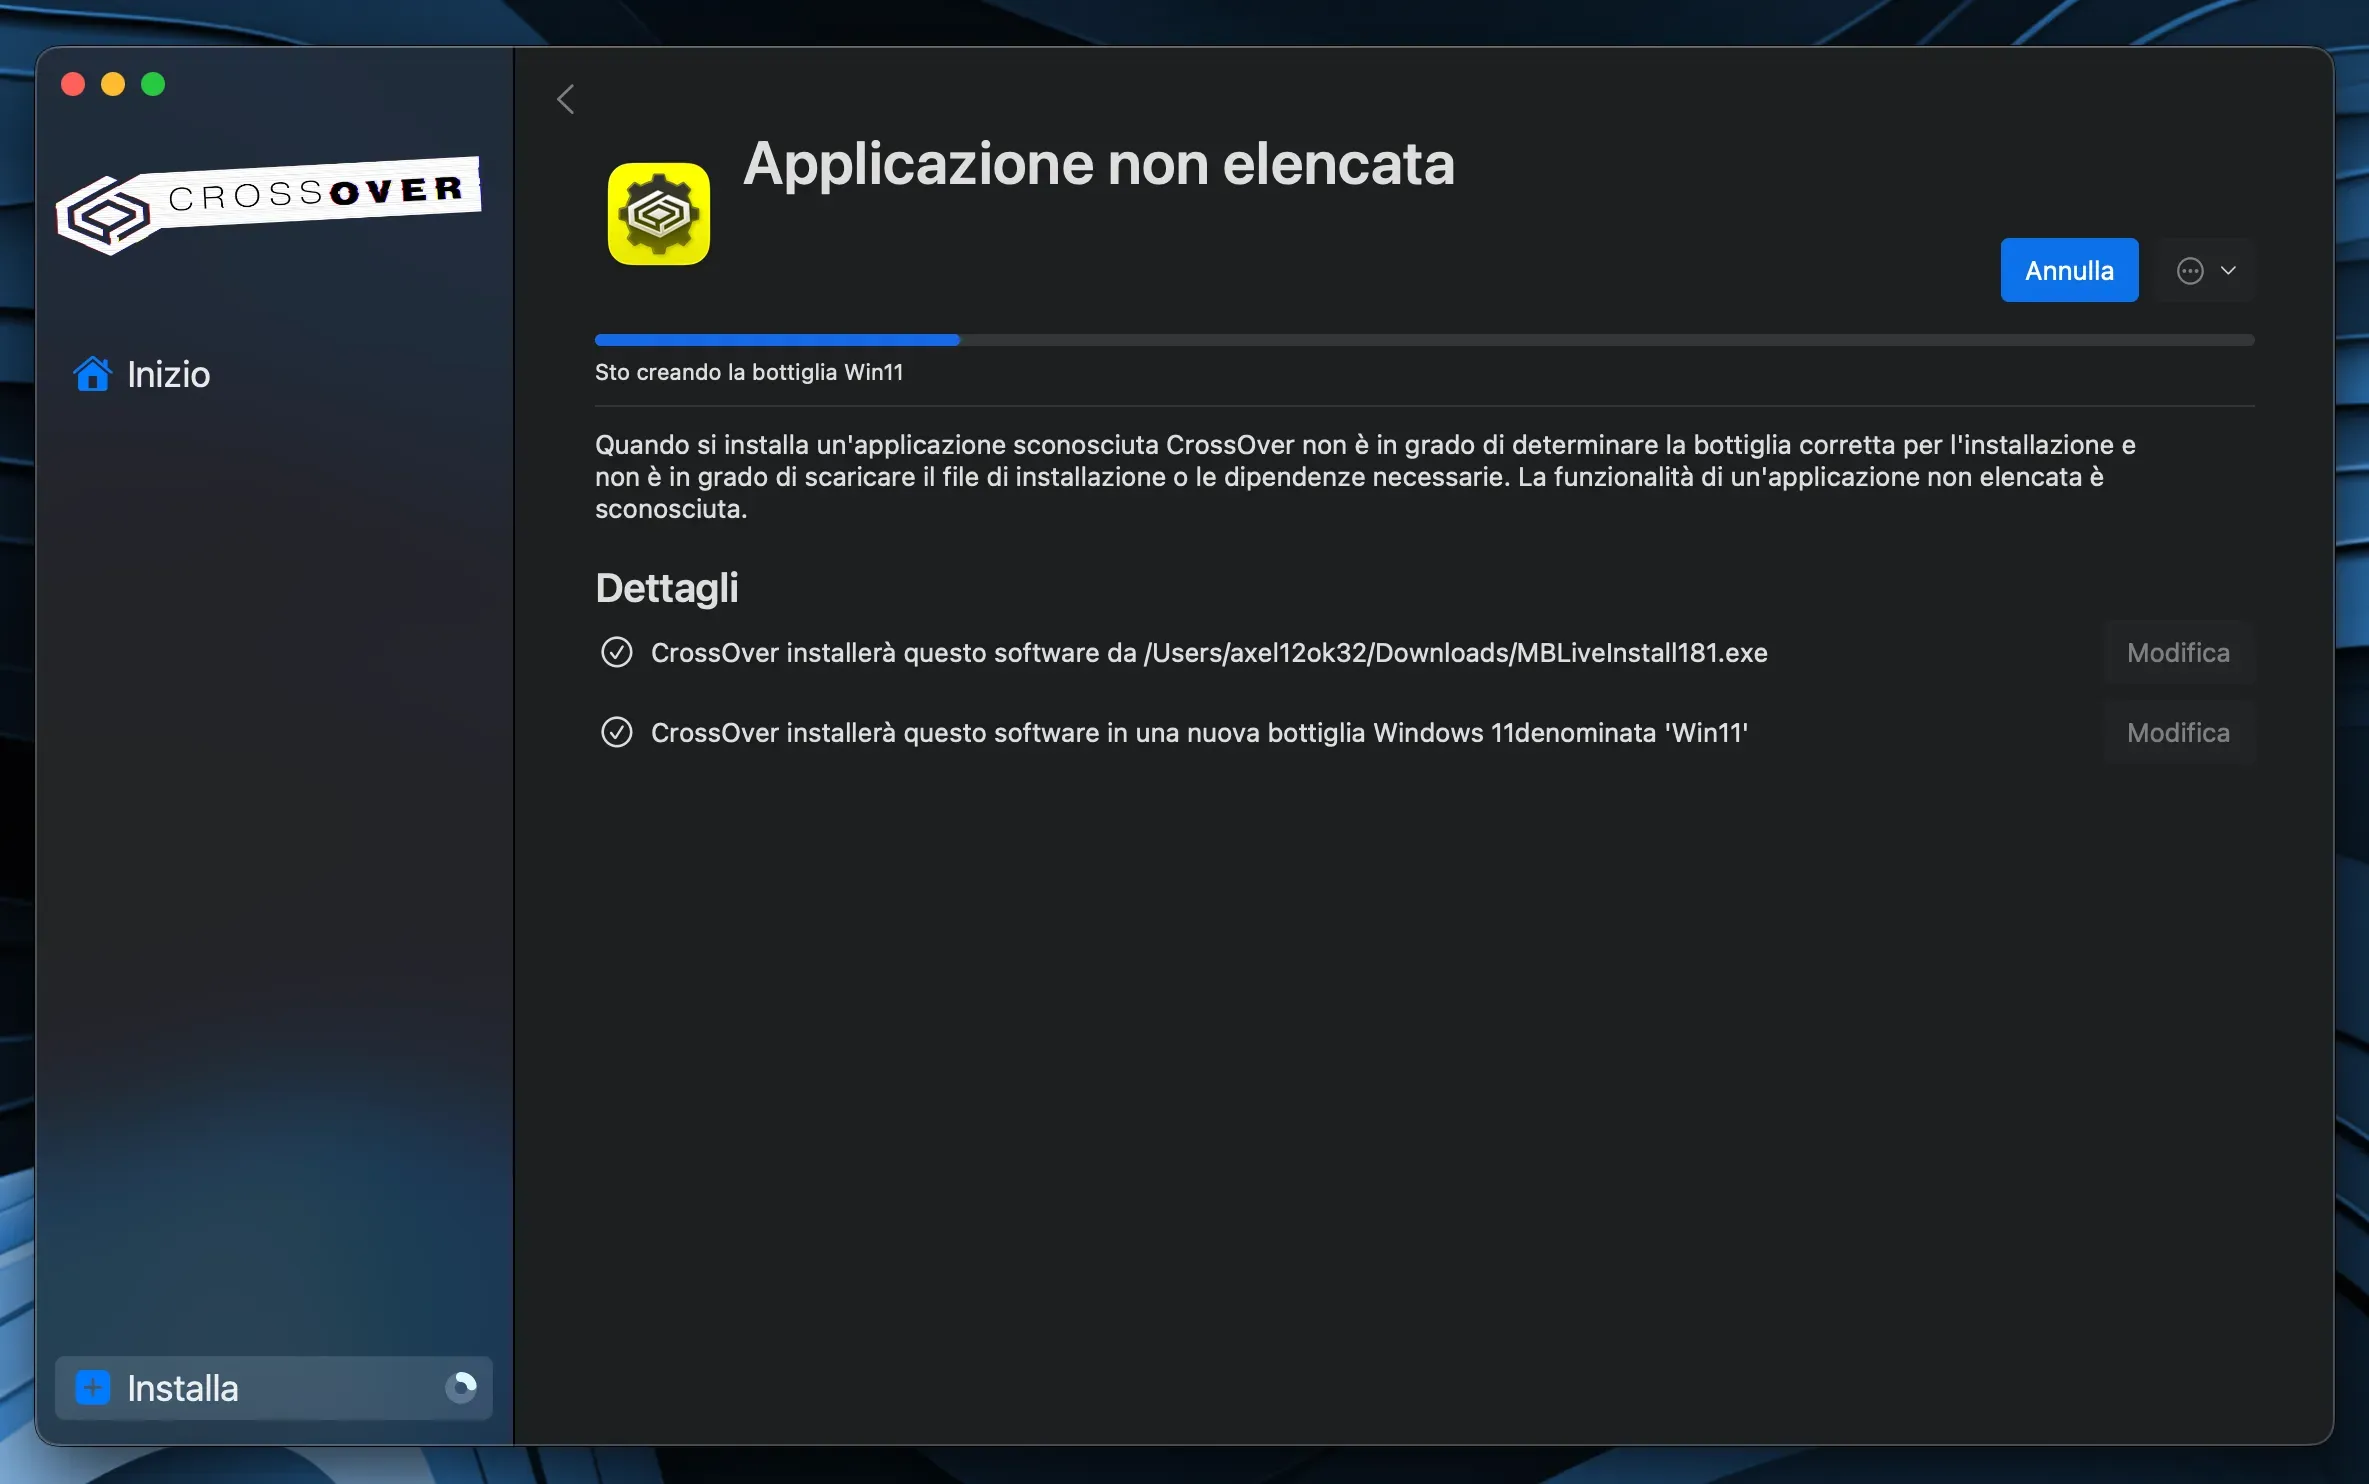Click the unknown application description paragraph
The width and height of the screenshot is (2369, 1484).
pos(1365,477)
